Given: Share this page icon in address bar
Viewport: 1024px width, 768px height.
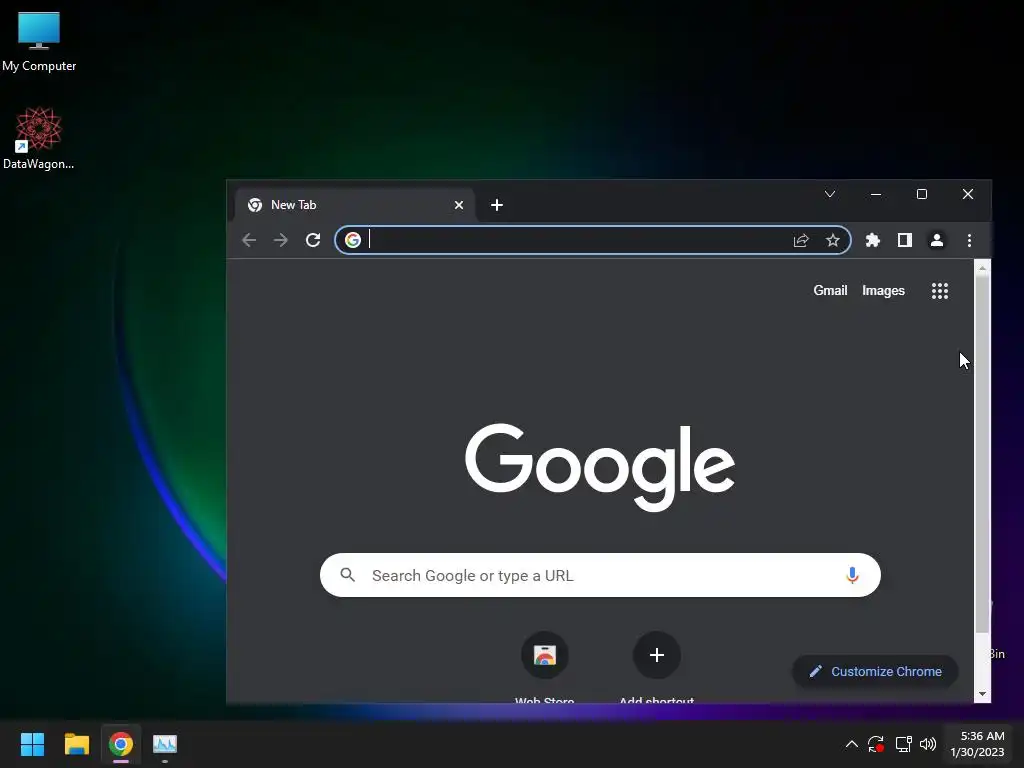Looking at the screenshot, I should click(x=801, y=240).
